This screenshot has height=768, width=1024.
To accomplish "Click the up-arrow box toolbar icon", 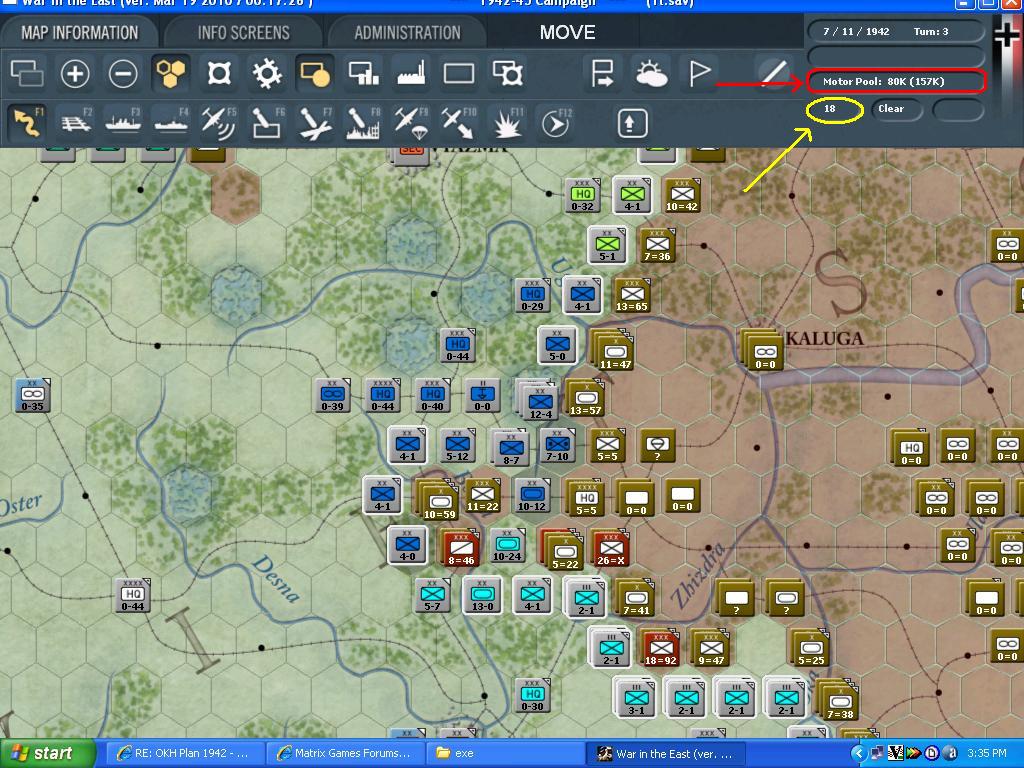I will [x=630, y=123].
